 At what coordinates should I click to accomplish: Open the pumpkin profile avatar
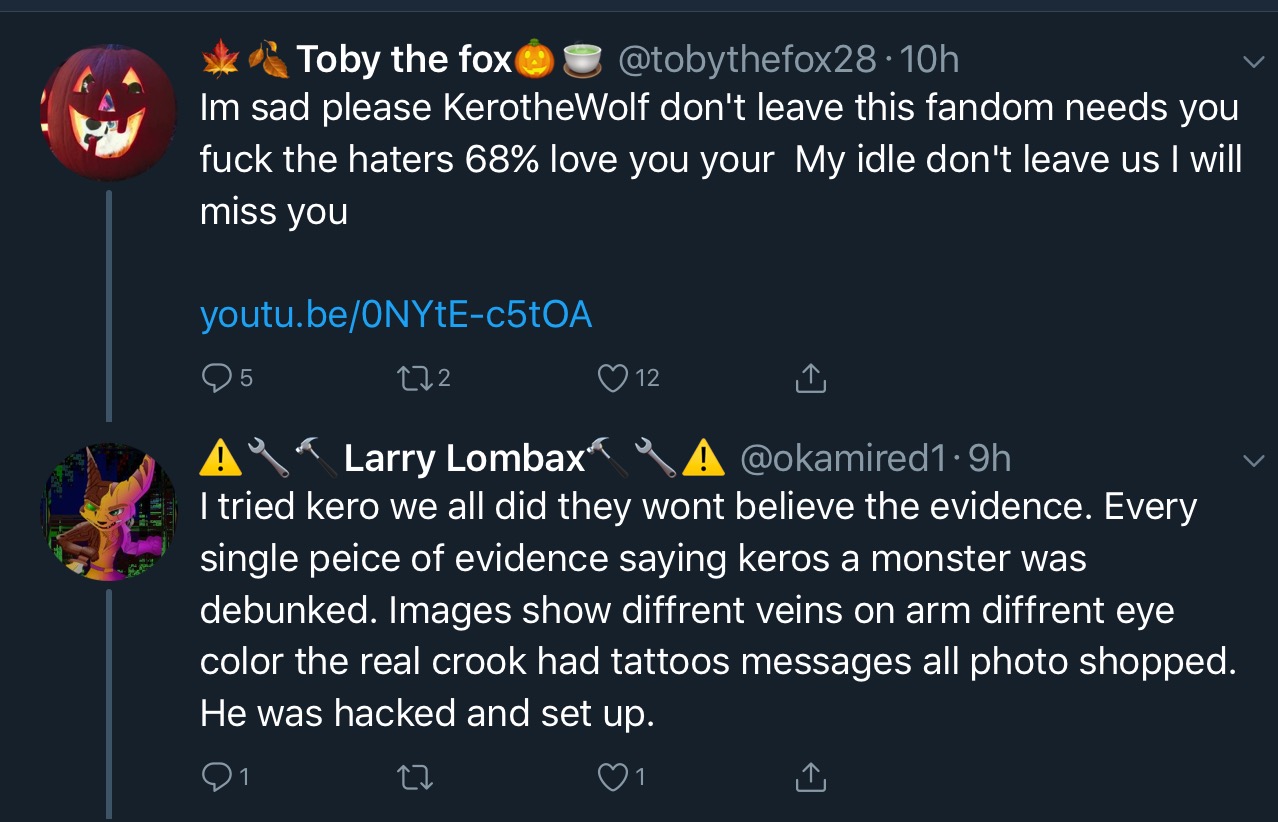(110, 112)
